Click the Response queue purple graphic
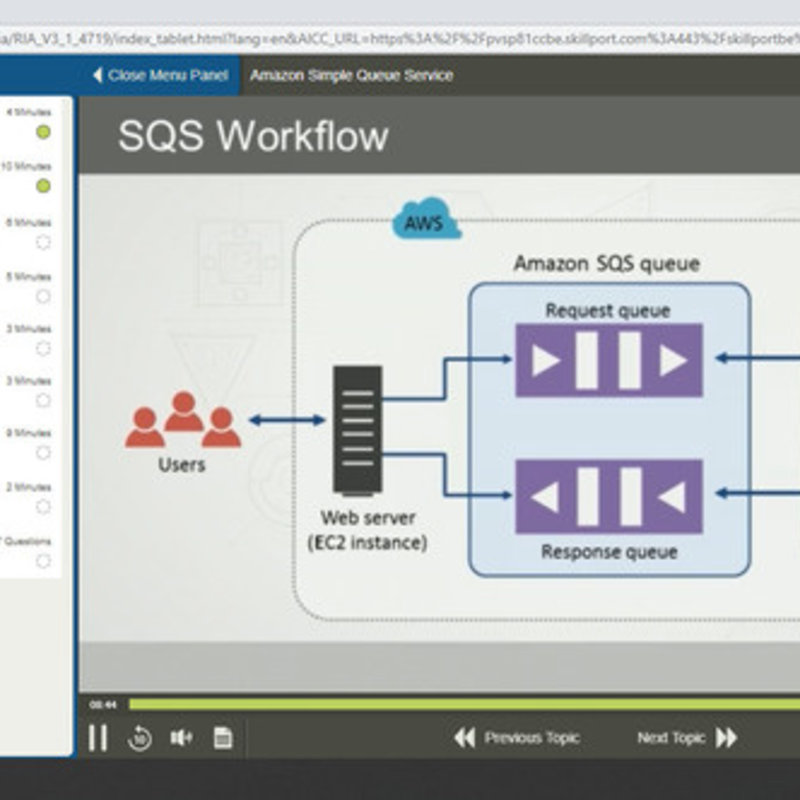800x800 pixels. click(x=608, y=496)
